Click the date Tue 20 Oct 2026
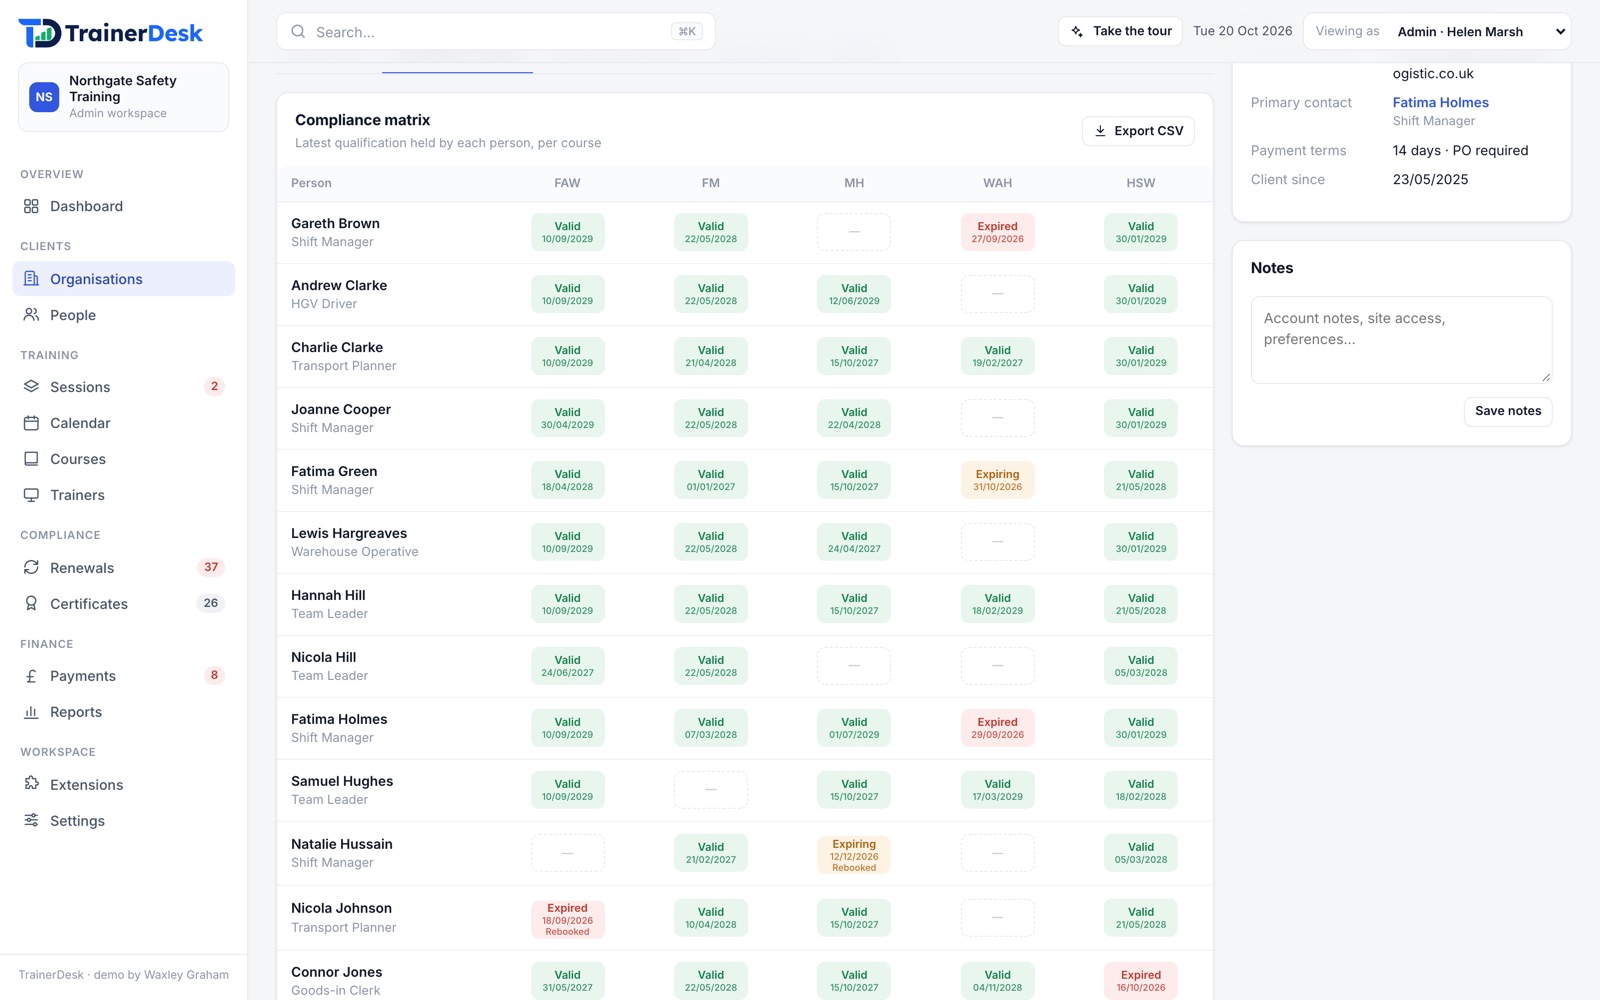Screen dimensions: 1600x1000 point(1242,31)
